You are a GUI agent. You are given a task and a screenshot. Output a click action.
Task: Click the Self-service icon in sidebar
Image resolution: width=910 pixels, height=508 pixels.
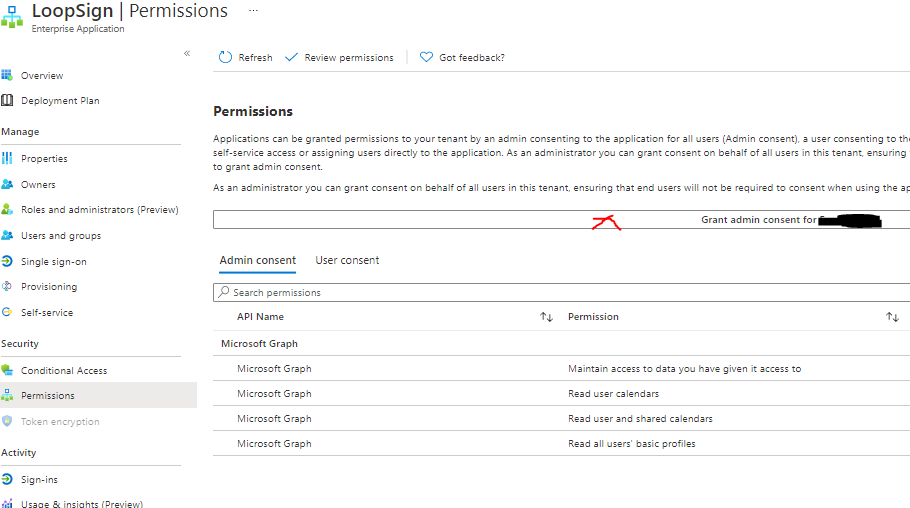click(x=7, y=312)
